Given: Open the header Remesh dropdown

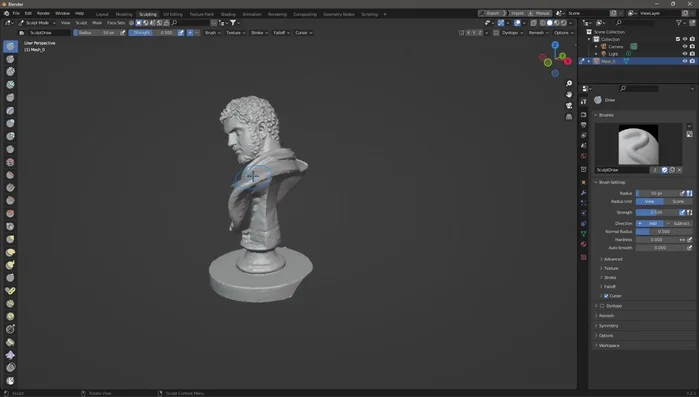Looking at the screenshot, I should [x=539, y=33].
